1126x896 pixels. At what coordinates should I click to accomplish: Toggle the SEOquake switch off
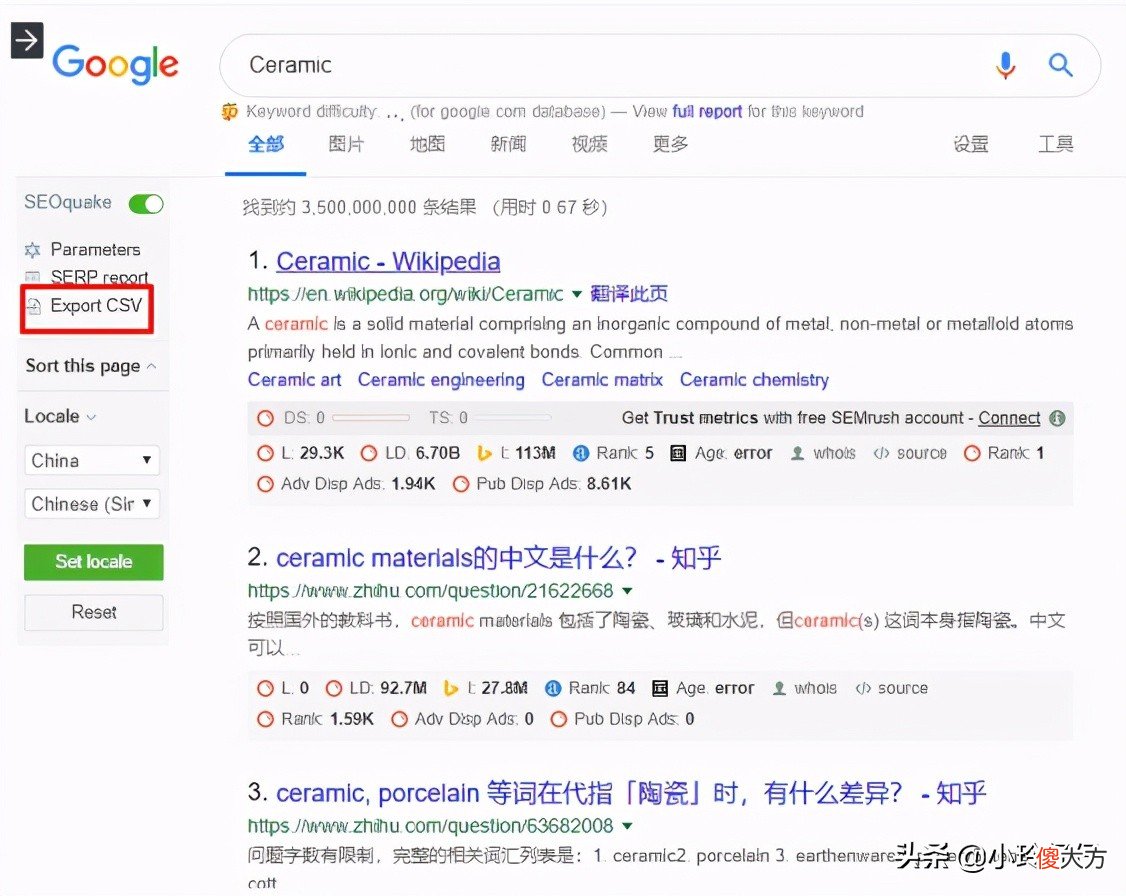146,204
